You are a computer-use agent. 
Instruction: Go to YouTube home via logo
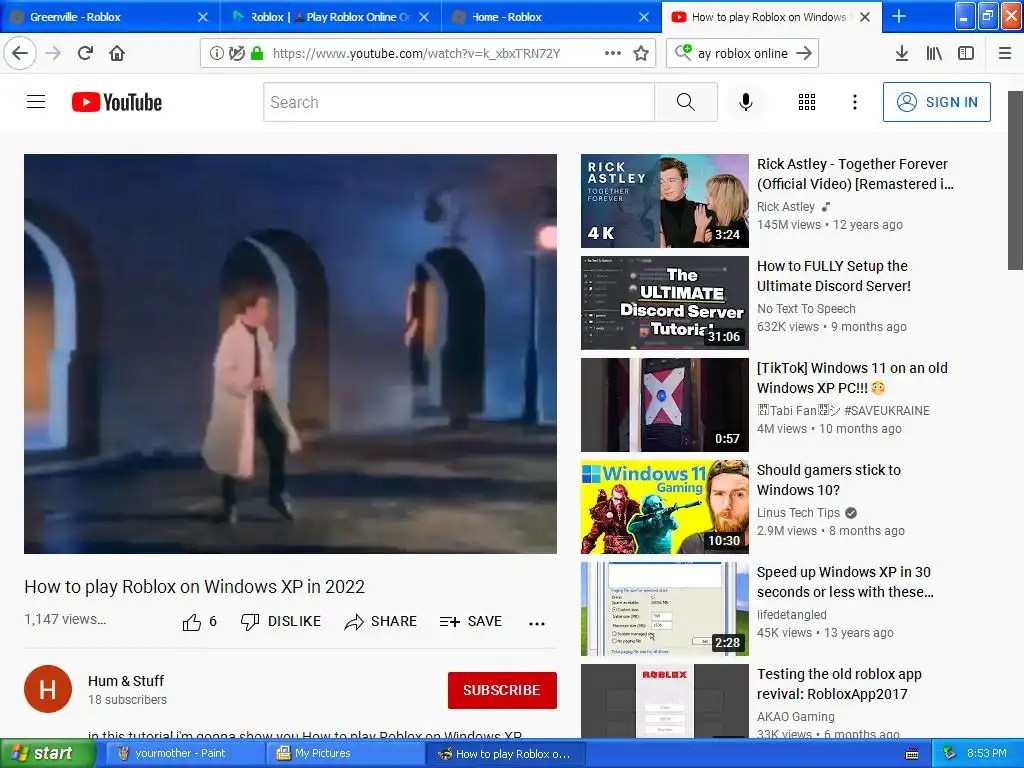pos(117,102)
